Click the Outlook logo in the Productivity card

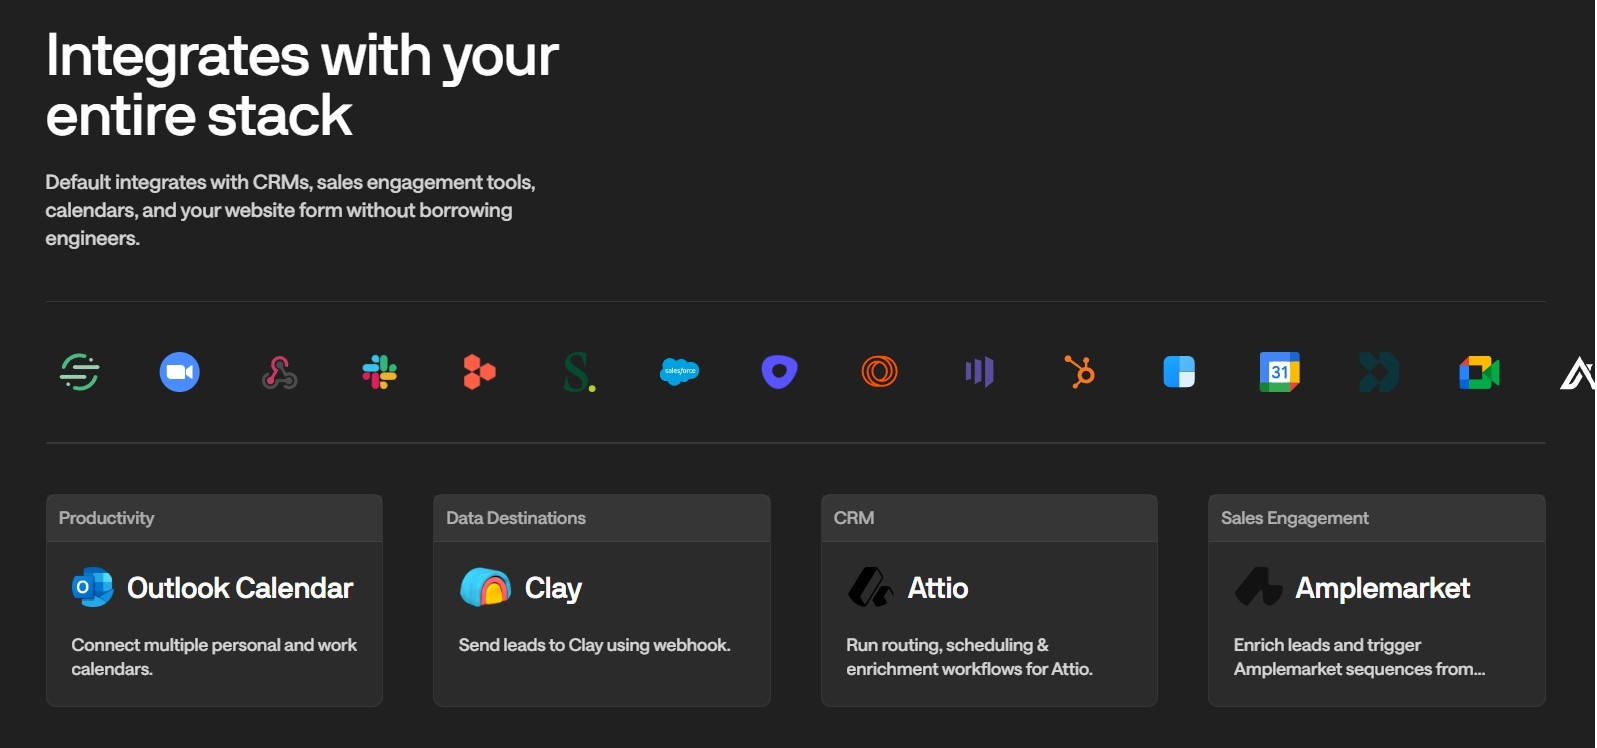click(93, 587)
